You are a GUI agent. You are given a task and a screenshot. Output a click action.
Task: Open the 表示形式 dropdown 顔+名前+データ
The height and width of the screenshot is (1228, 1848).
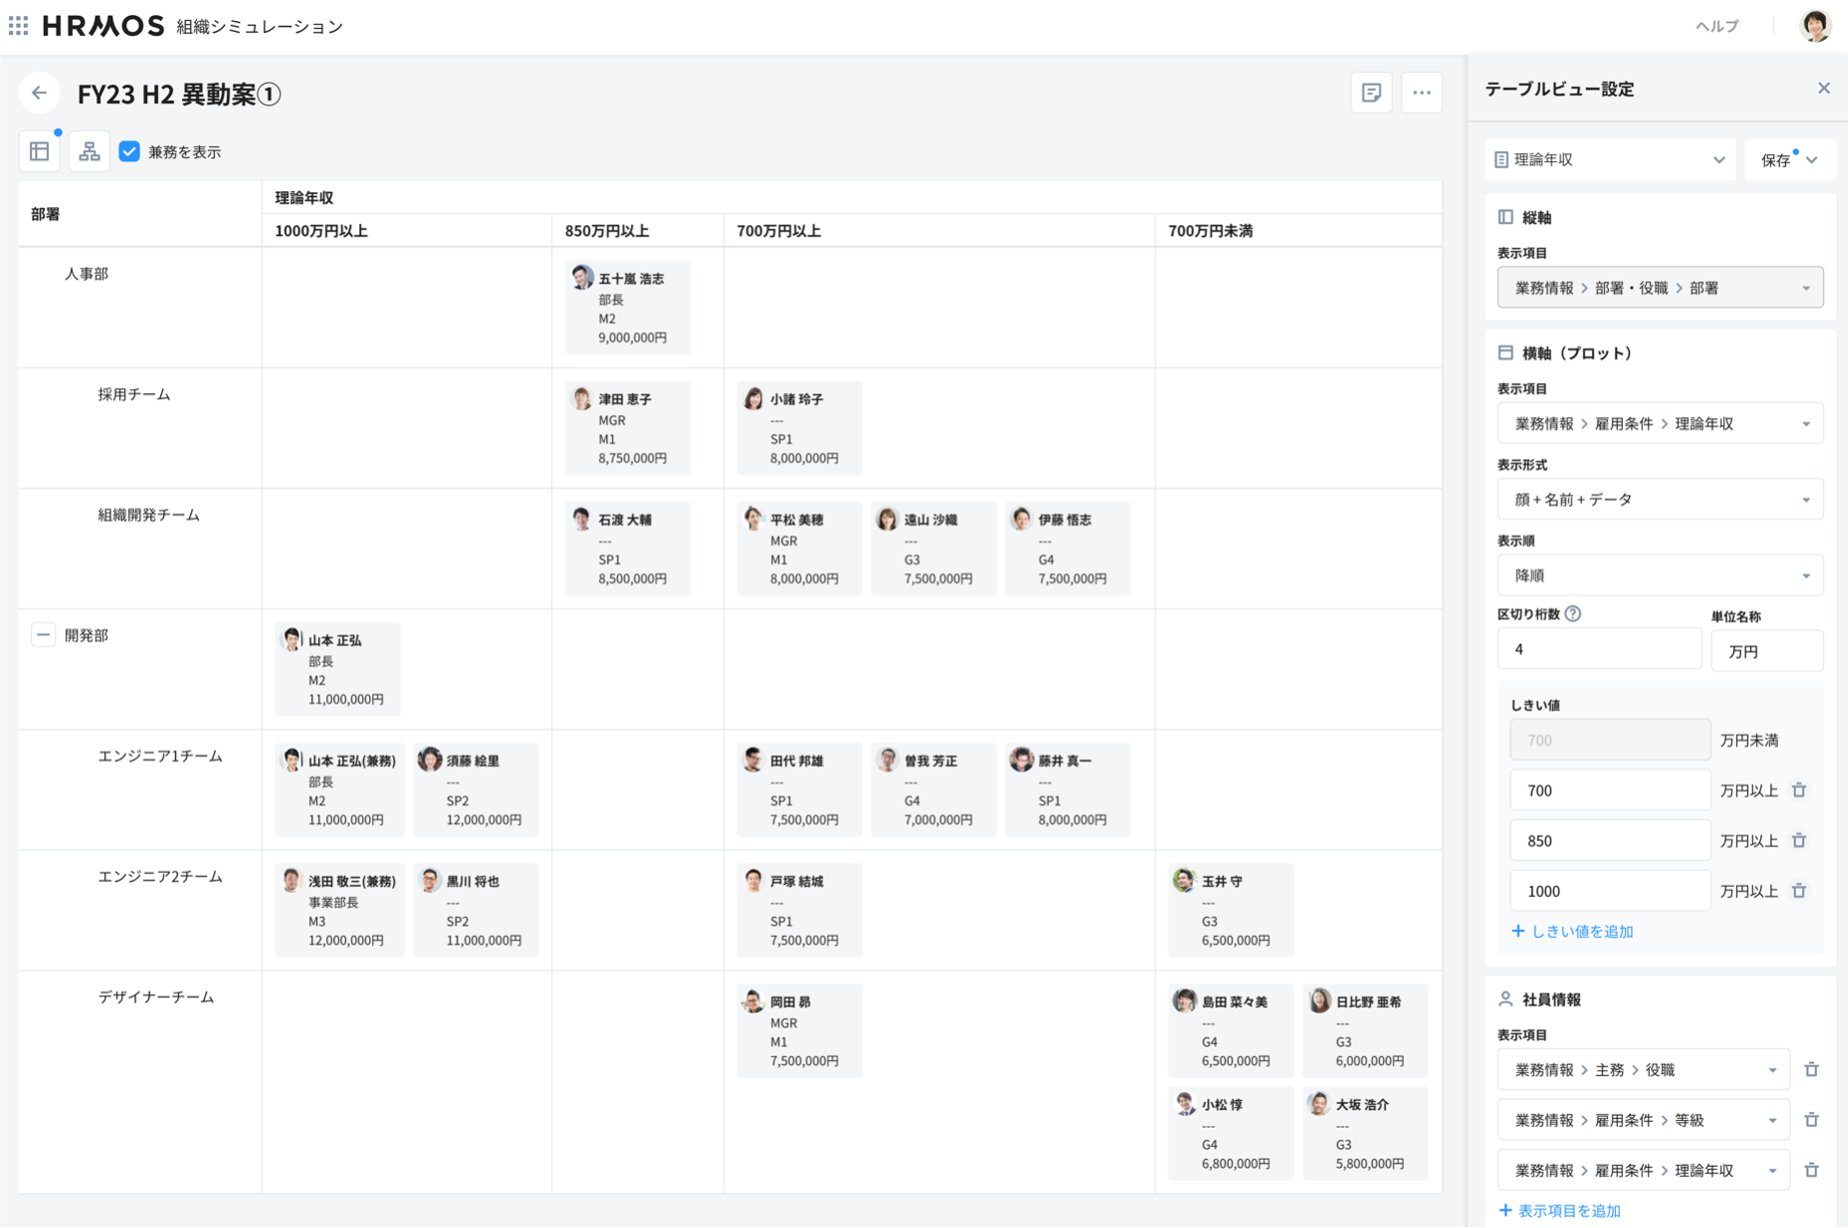(x=1659, y=499)
